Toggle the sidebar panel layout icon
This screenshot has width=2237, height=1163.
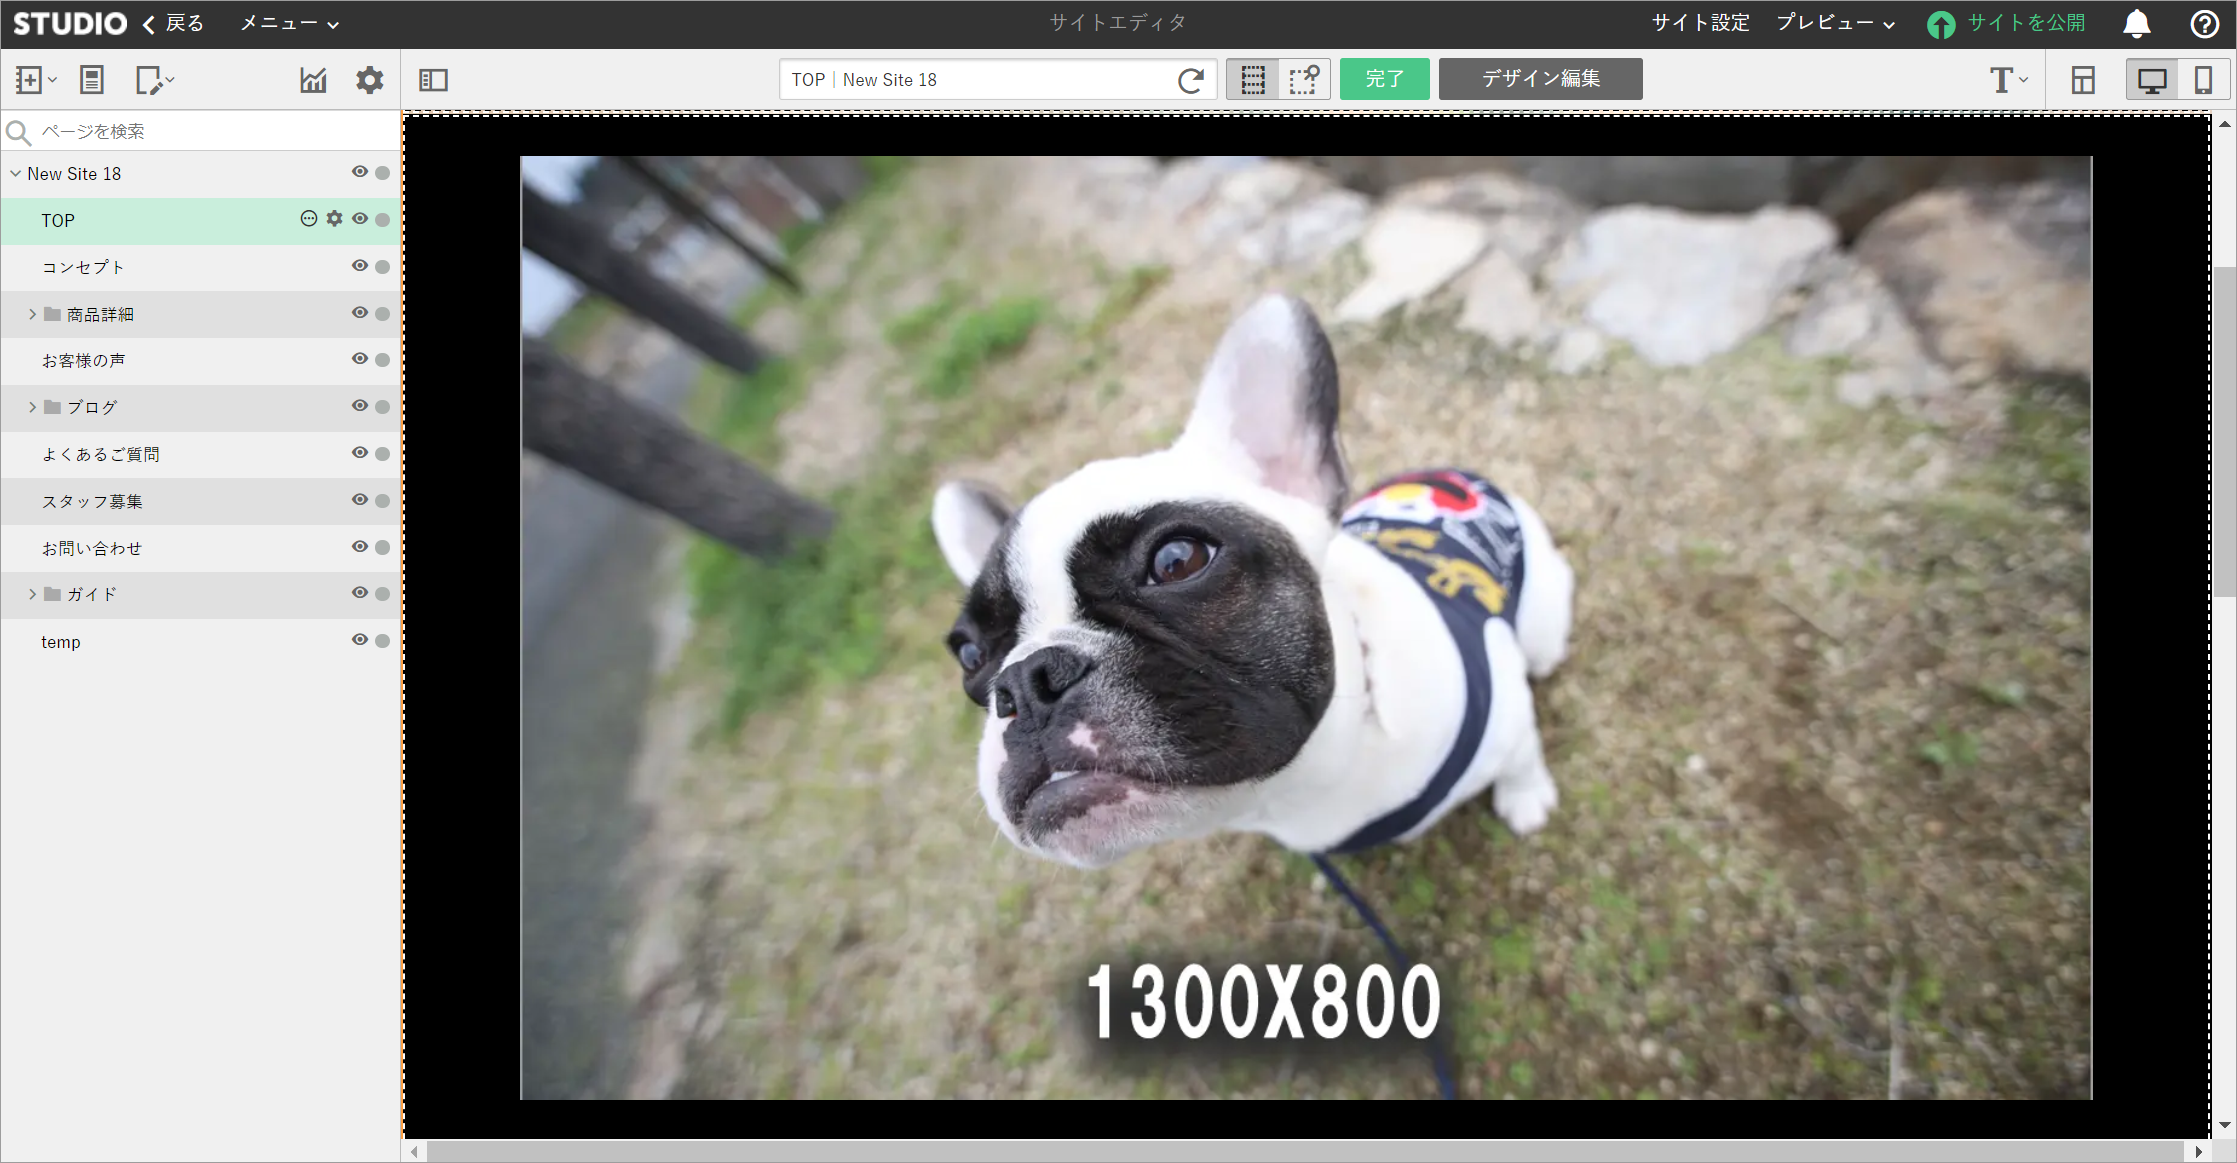click(433, 80)
